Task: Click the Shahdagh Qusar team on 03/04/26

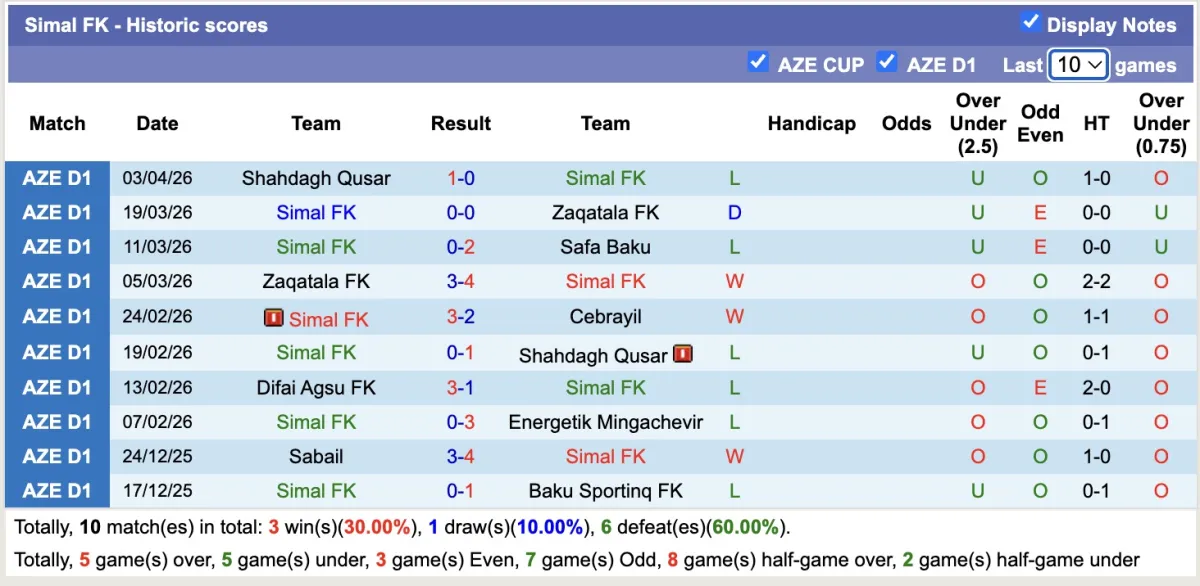Action: coord(316,179)
